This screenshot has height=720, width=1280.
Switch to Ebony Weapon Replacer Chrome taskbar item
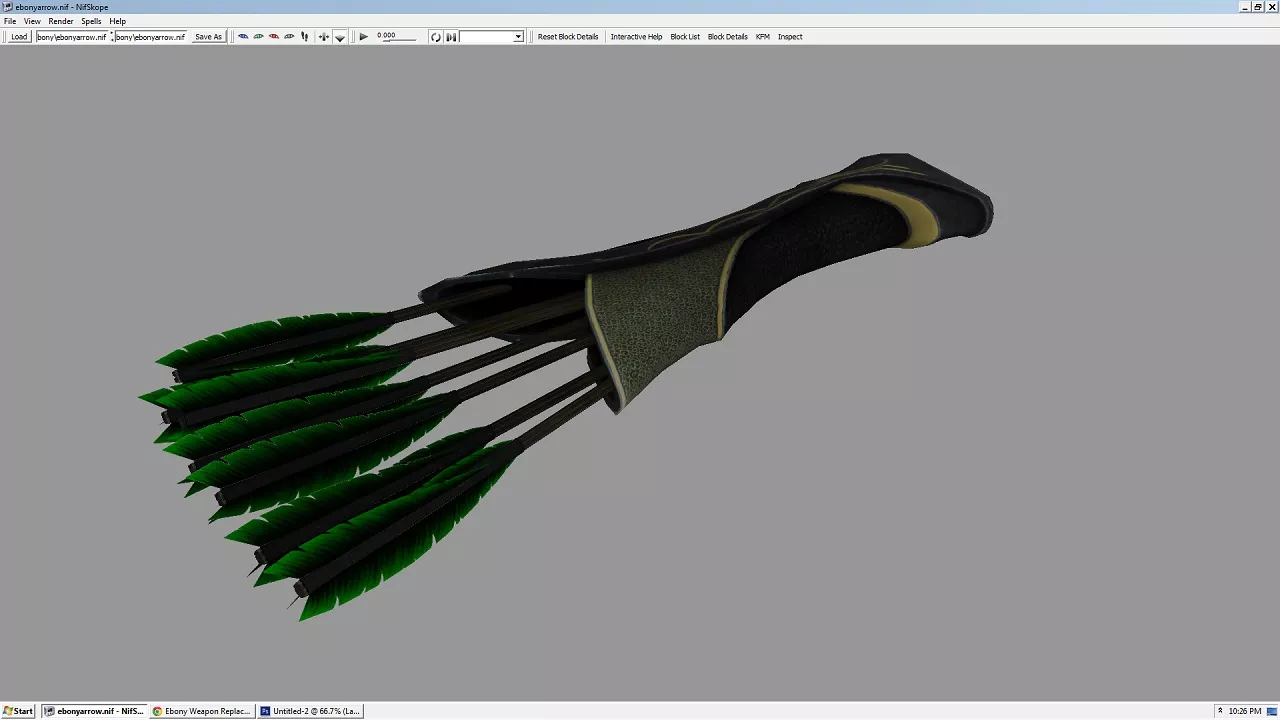click(x=201, y=711)
